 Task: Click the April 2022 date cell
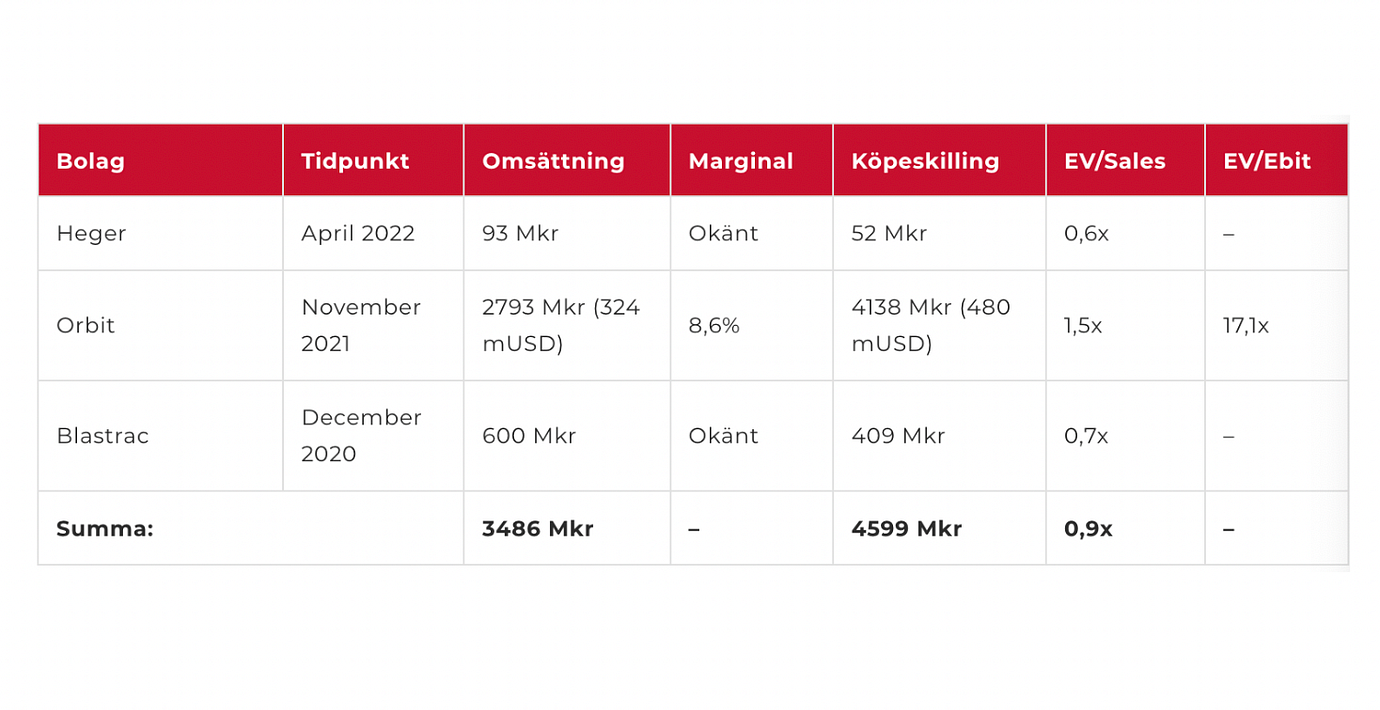[x=358, y=233]
